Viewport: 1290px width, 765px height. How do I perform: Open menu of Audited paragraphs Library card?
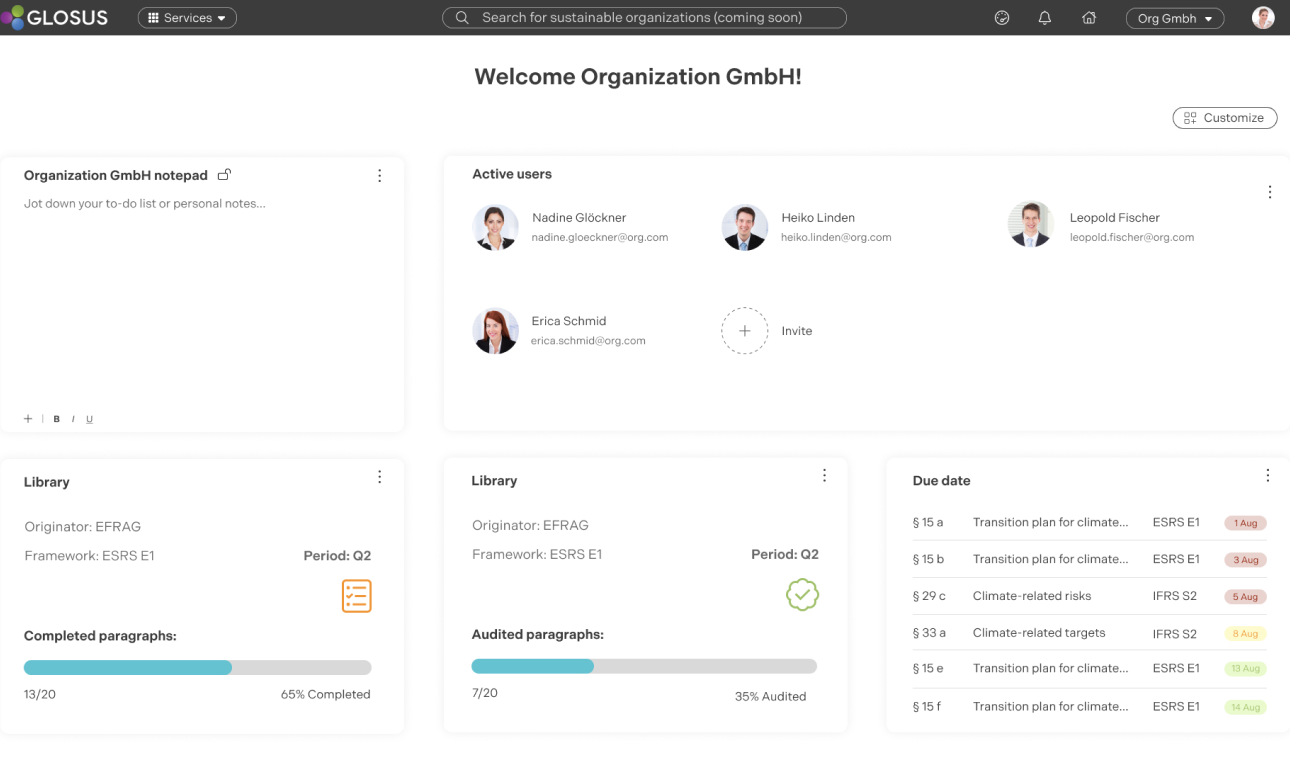[x=824, y=476]
